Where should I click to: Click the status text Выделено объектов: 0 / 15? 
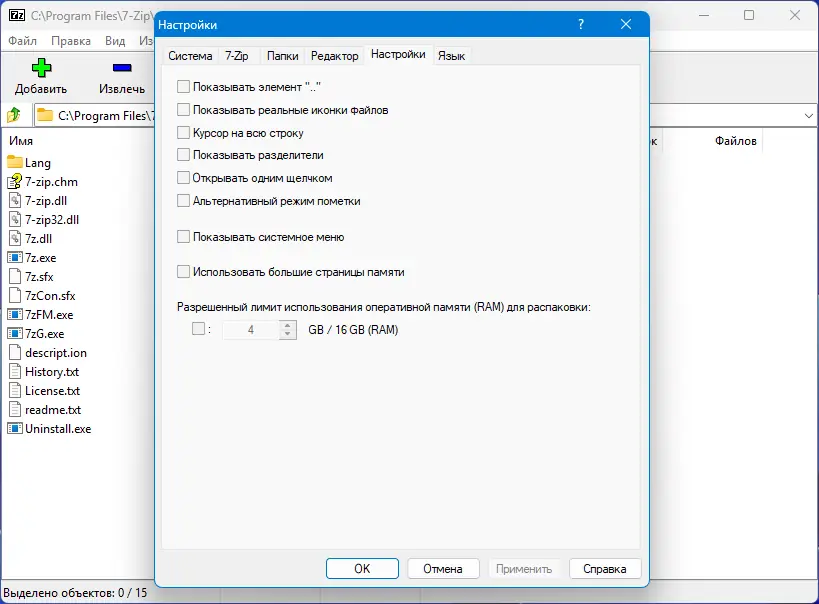(x=75, y=593)
